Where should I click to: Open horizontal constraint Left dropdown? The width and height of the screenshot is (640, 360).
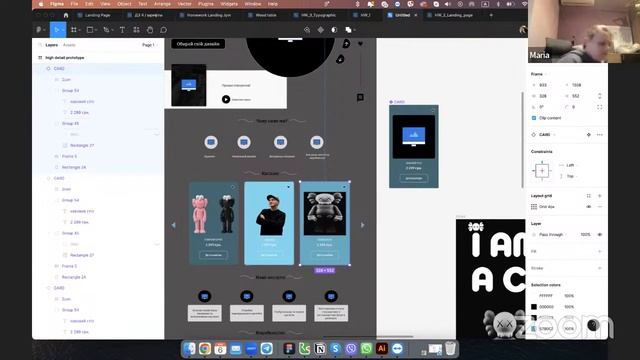(570, 165)
